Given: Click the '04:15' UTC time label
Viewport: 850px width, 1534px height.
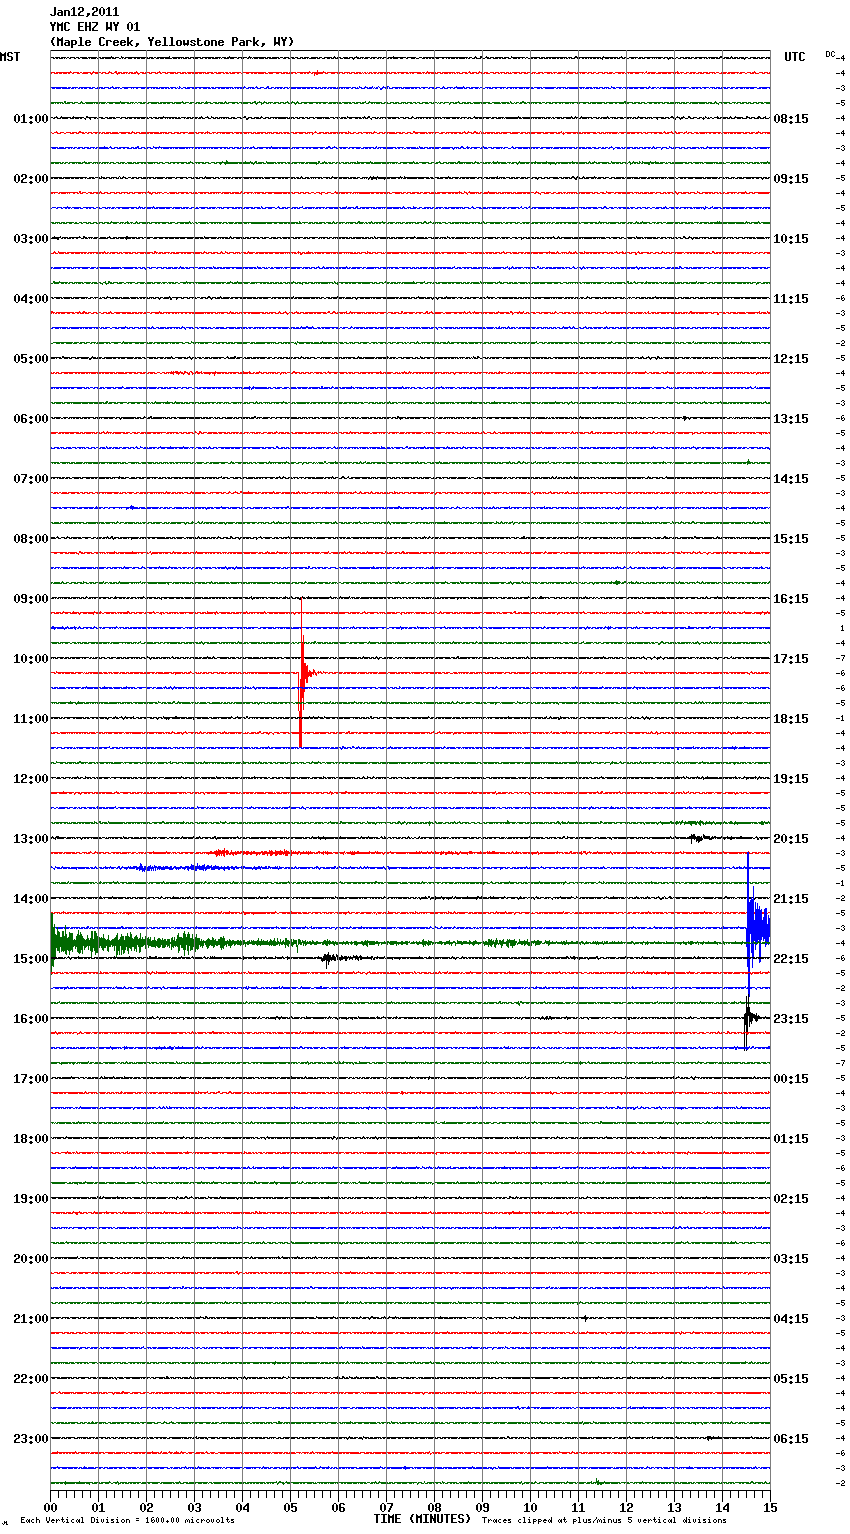Looking at the screenshot, I should point(791,1319).
